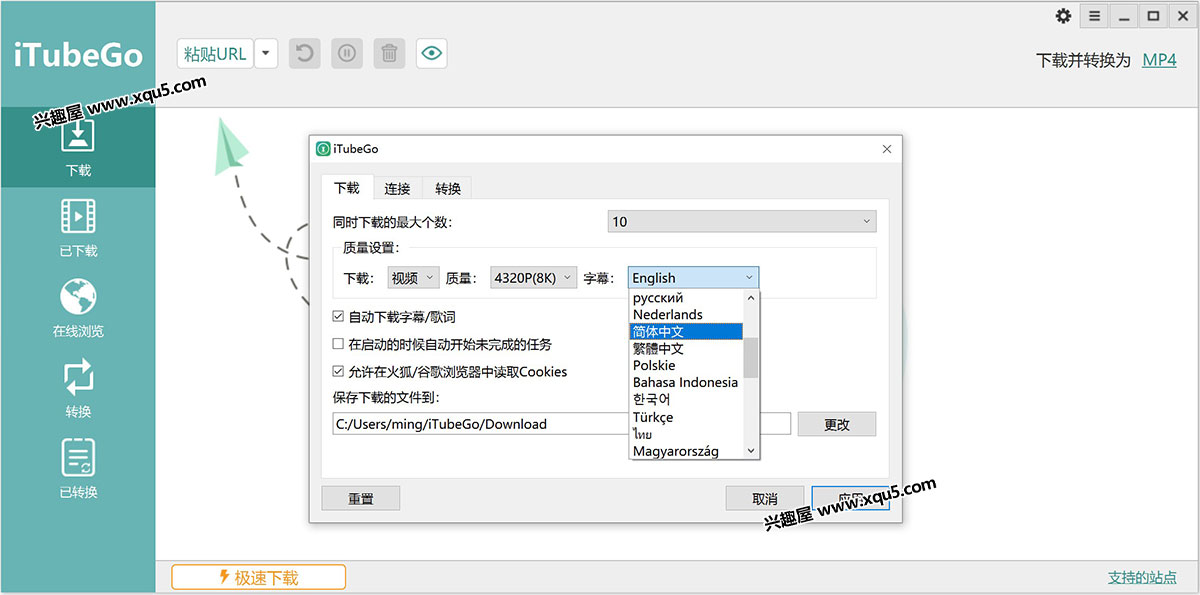Enable auto-start unfinished tasks on startup
Screen dimensions: 1200x595
[338, 344]
